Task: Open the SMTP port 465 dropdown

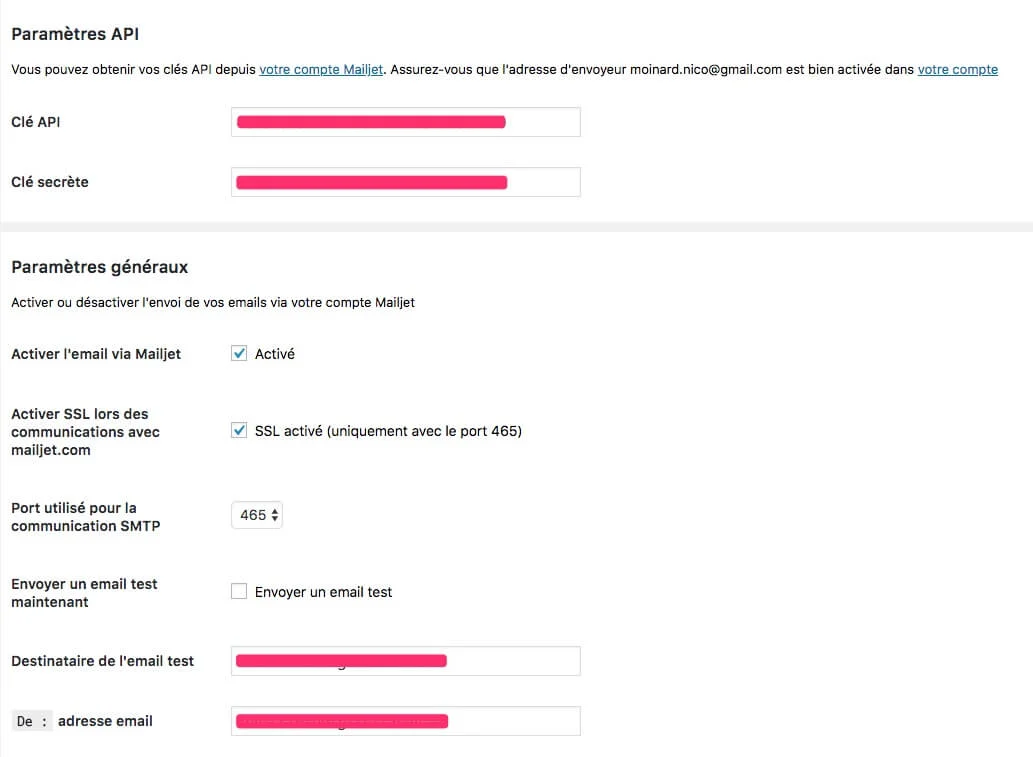Action: 257,515
